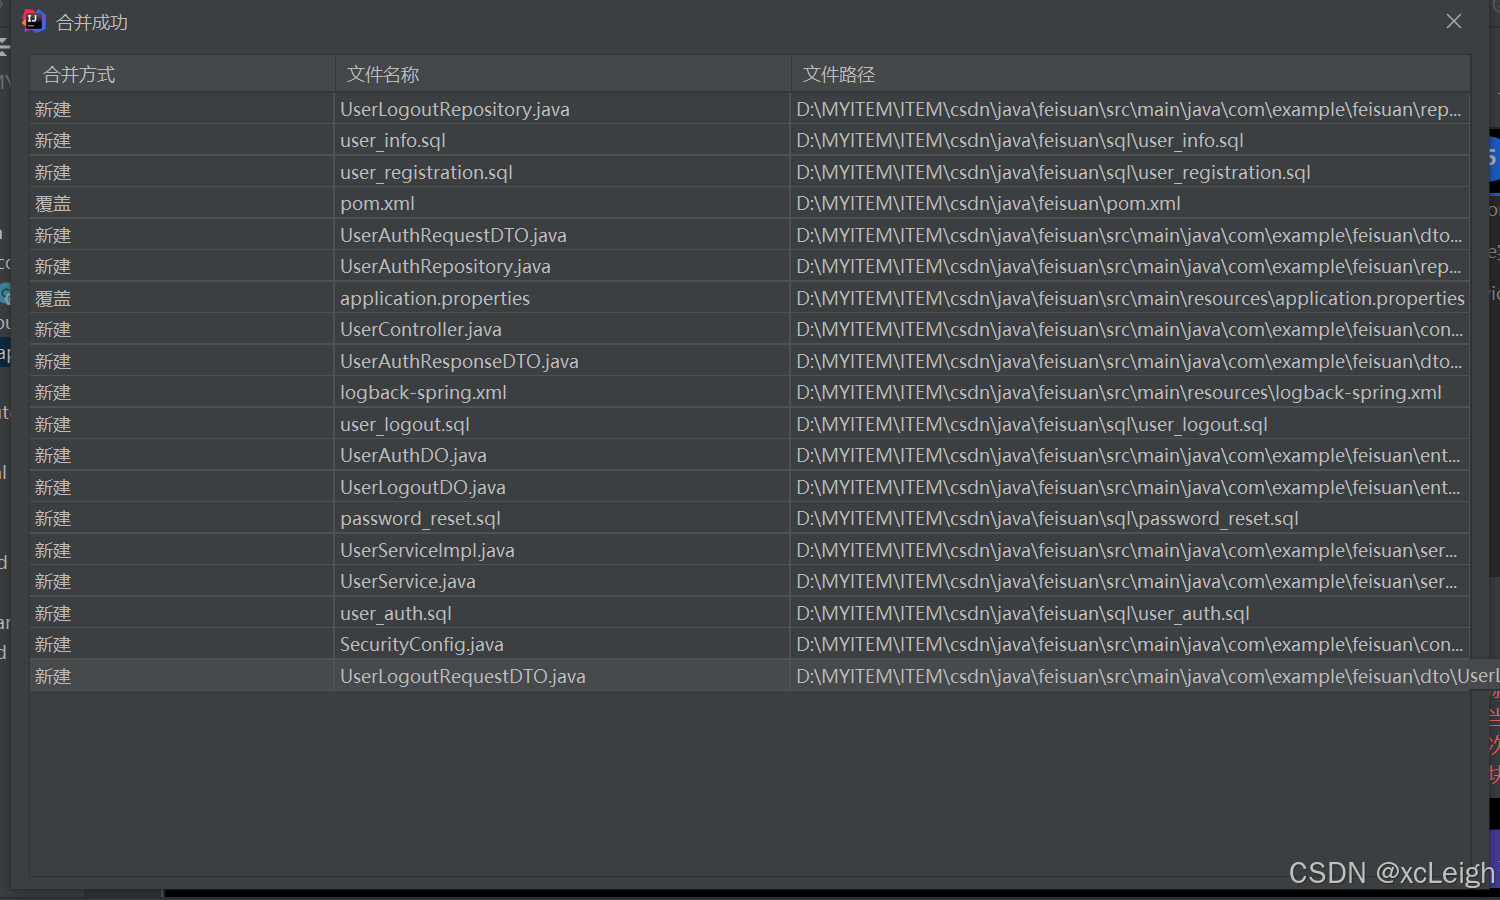This screenshot has height=900, width=1500.
Task: Click the 覆盖 cell for application.properties
Action: (x=53, y=299)
